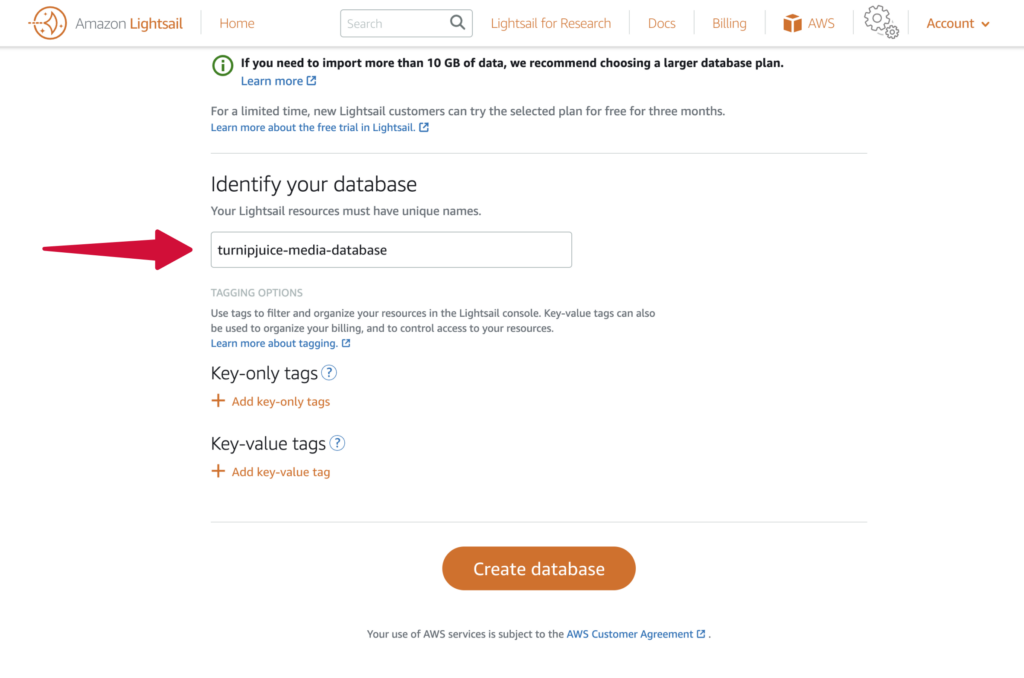Screen dimensions: 1024x678
Task: Expand the Add key-value tag section
Action: 280,471
